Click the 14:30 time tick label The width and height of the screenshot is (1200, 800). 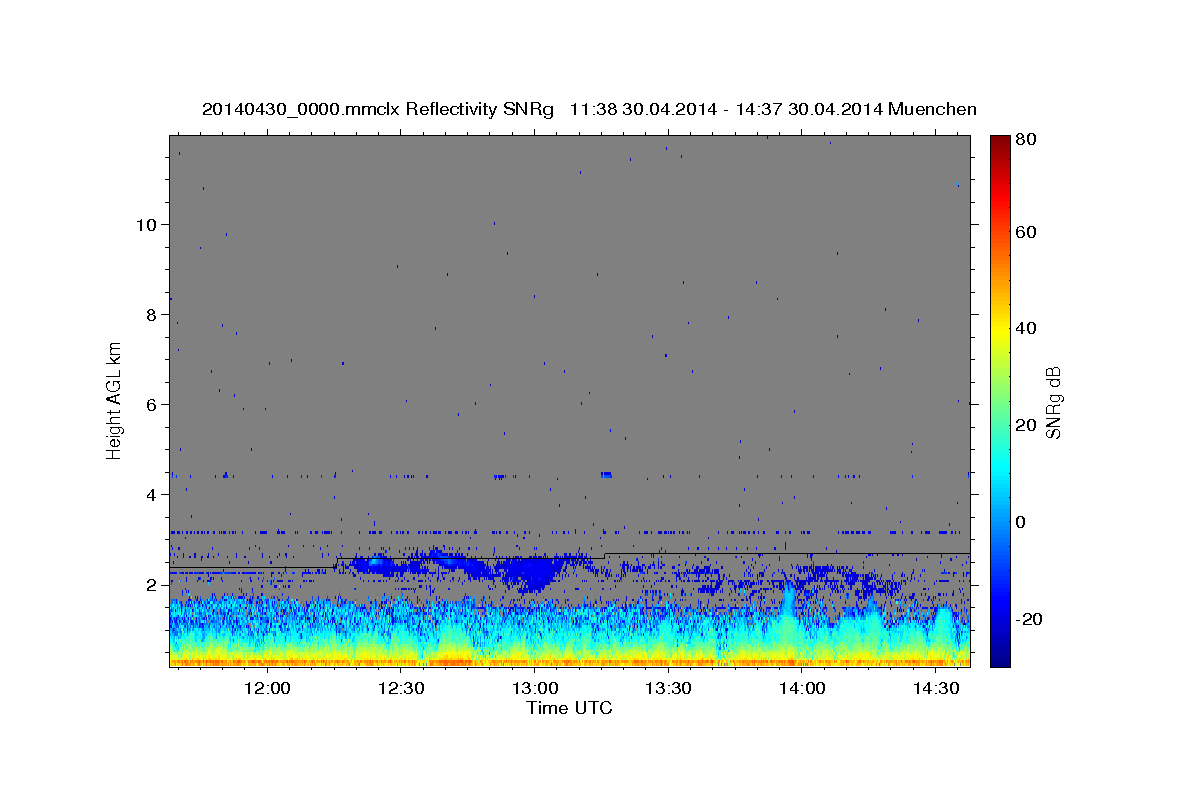pyautogui.click(x=935, y=689)
